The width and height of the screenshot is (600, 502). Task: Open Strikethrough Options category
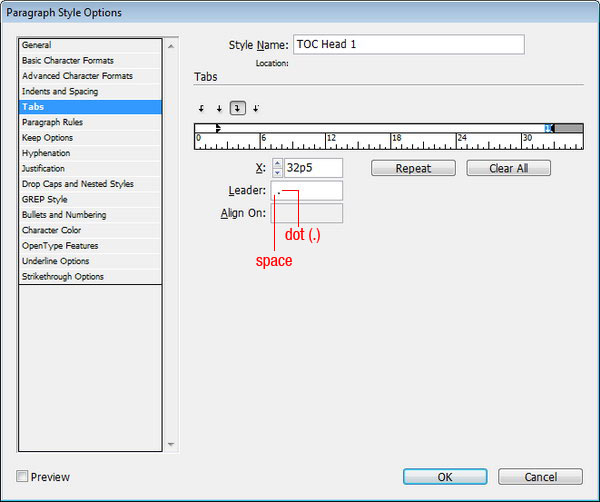coord(90,277)
